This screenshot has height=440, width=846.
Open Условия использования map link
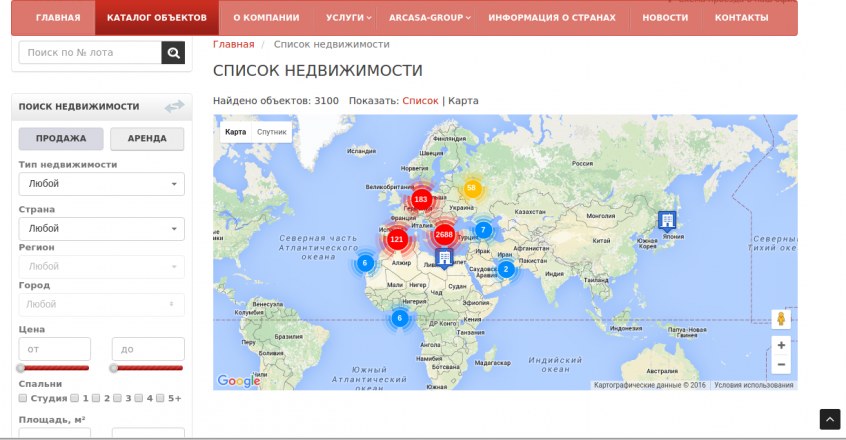pyautogui.click(x=754, y=386)
